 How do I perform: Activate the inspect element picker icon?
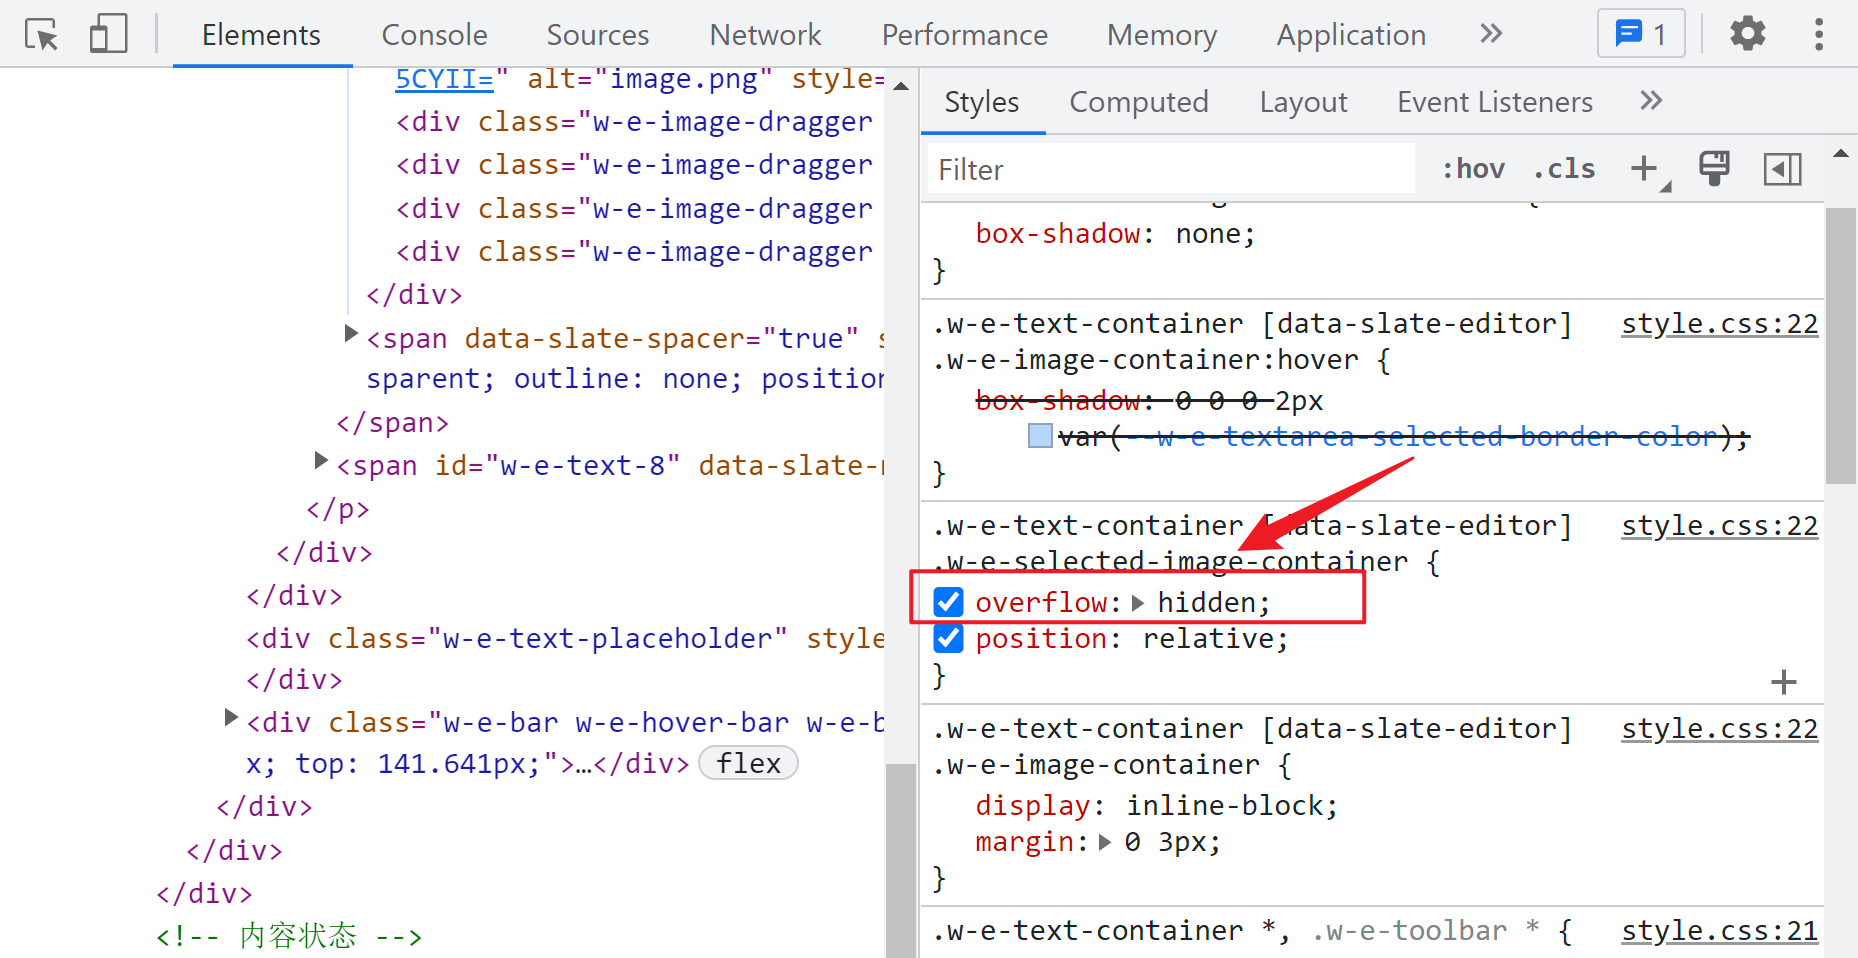click(x=42, y=35)
